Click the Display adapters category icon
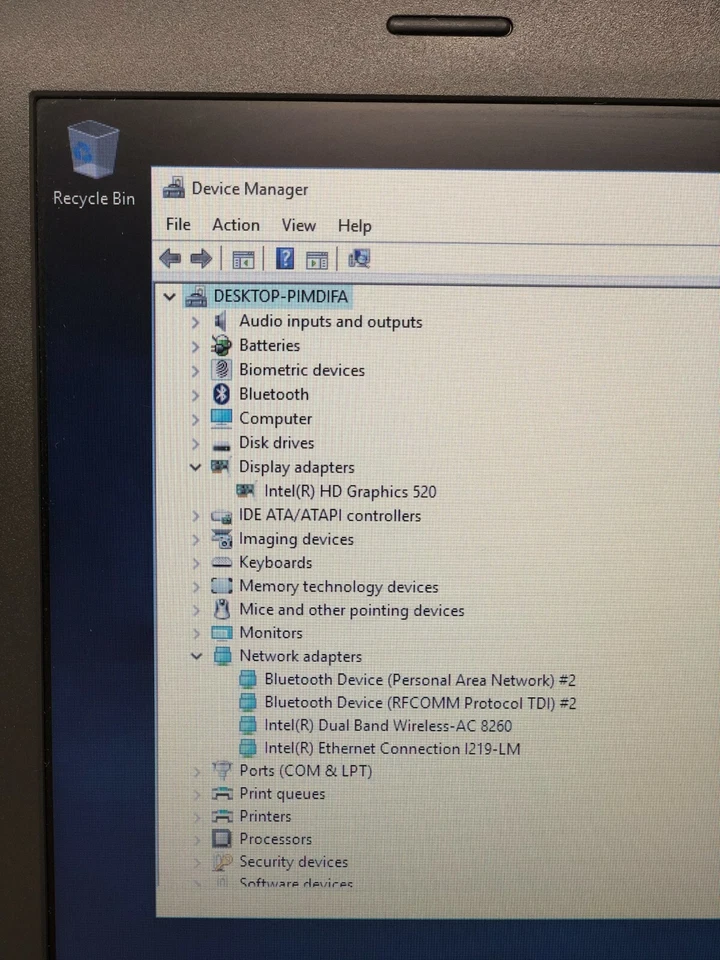720x960 pixels. click(x=220, y=467)
